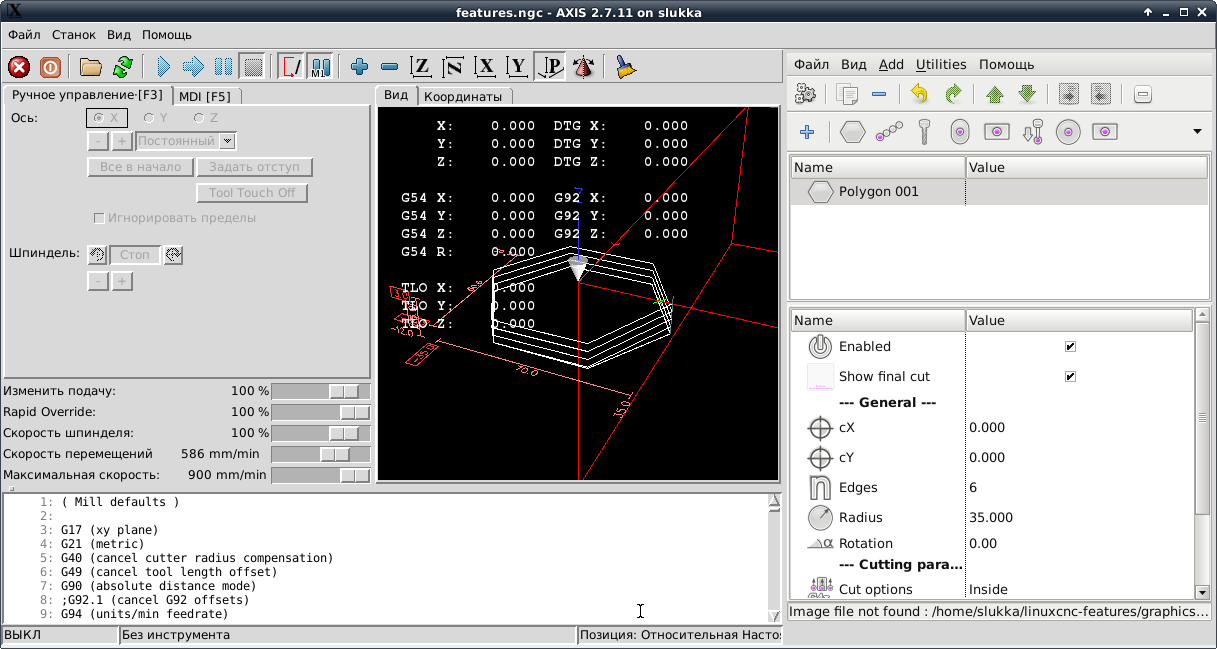Screen dimensions: 1217x649
Task: Switch to the Координаты tab
Action: coord(462,96)
